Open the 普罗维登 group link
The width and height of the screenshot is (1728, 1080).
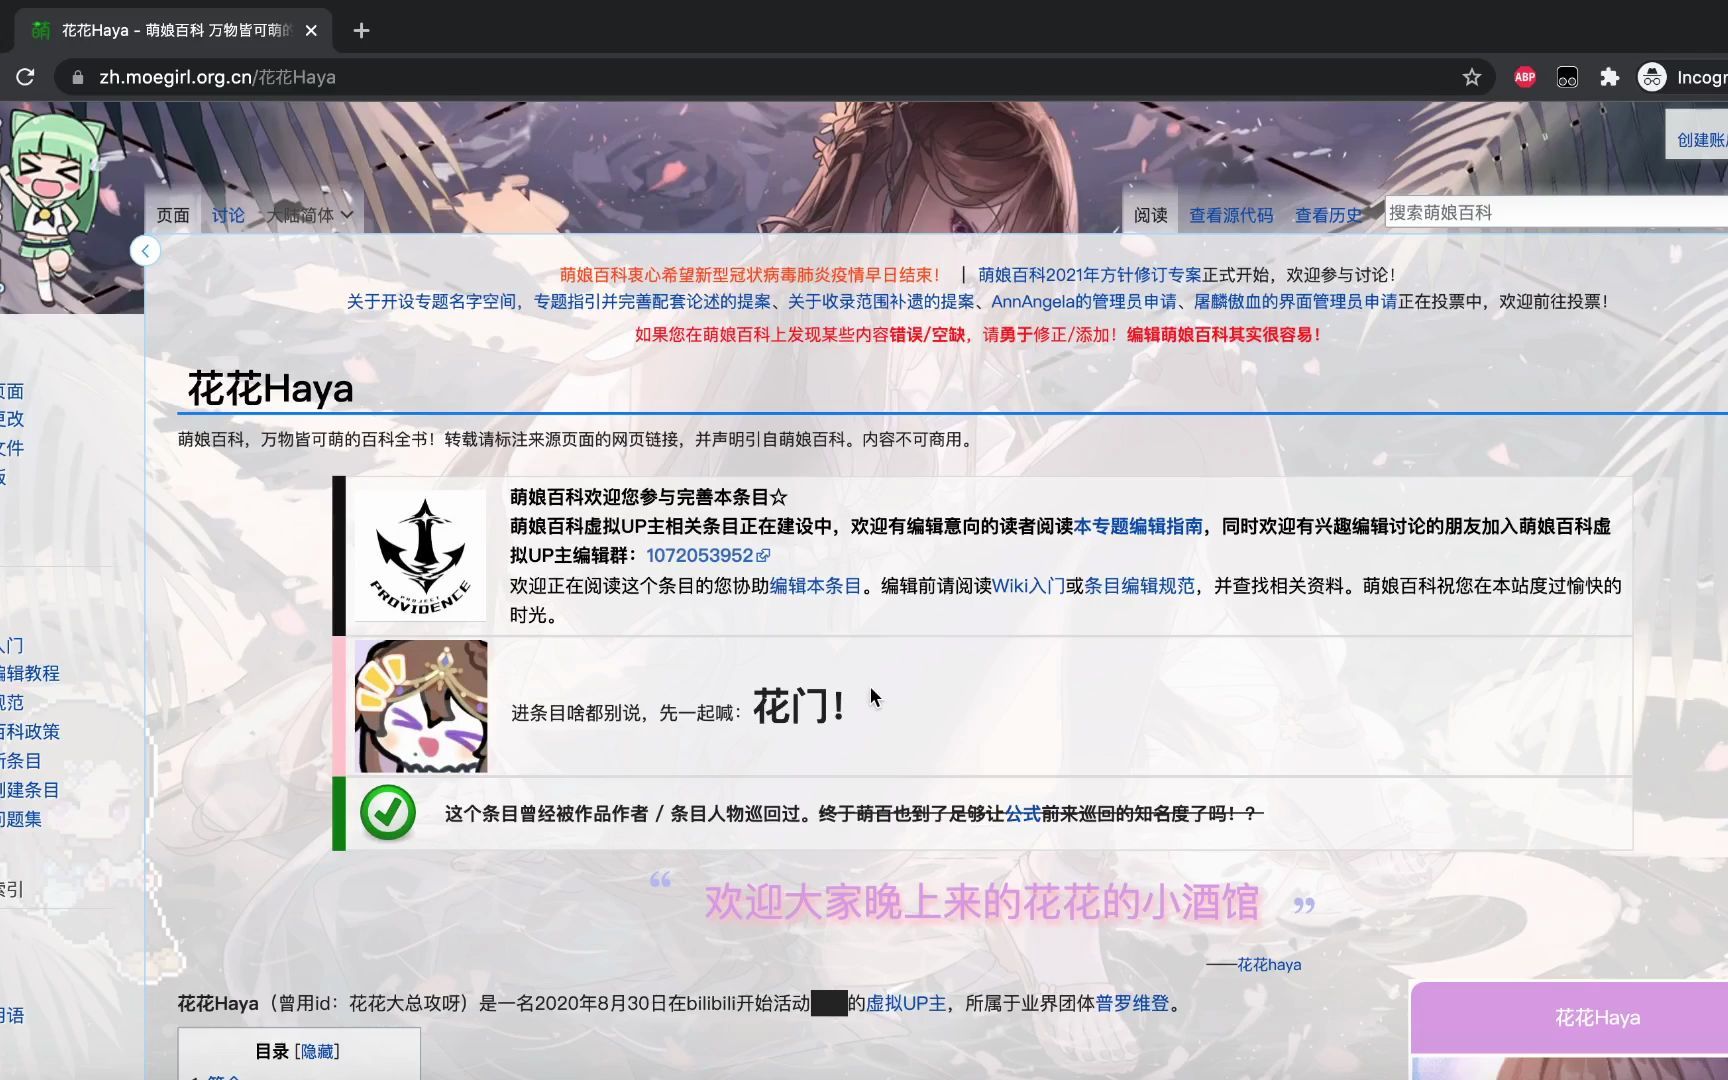click(1133, 1003)
